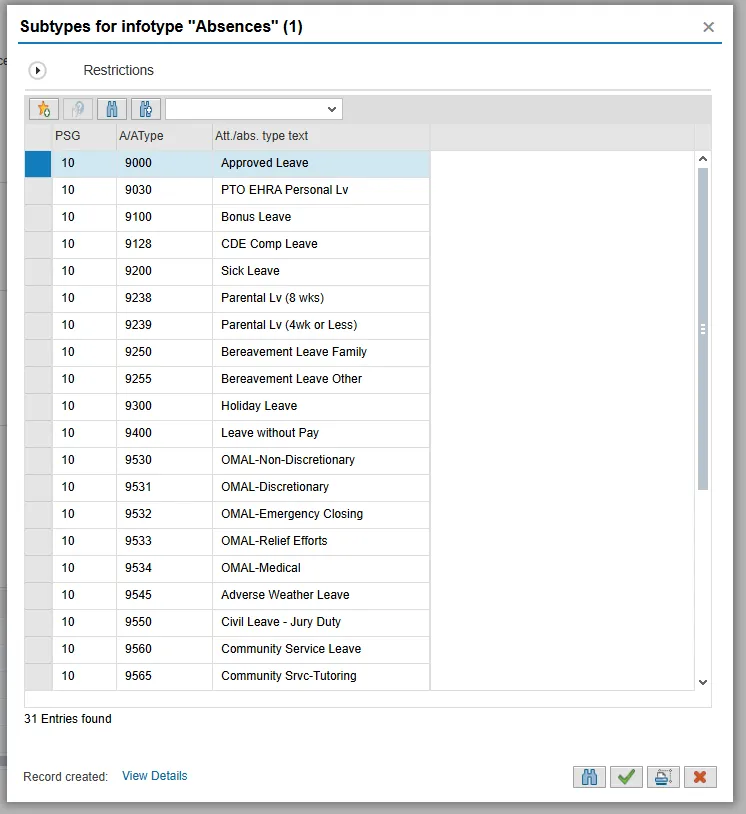Choose Leave without Pay in the list
The width and height of the screenshot is (746, 814).
point(269,433)
